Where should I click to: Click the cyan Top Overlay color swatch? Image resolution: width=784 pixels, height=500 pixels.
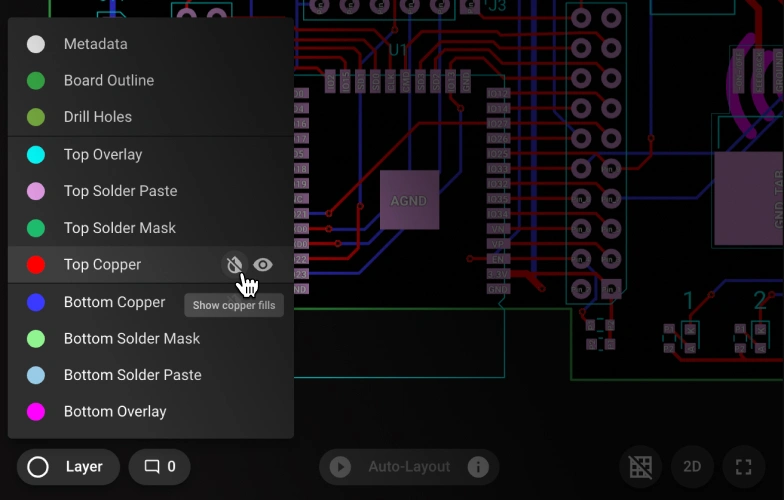36,155
